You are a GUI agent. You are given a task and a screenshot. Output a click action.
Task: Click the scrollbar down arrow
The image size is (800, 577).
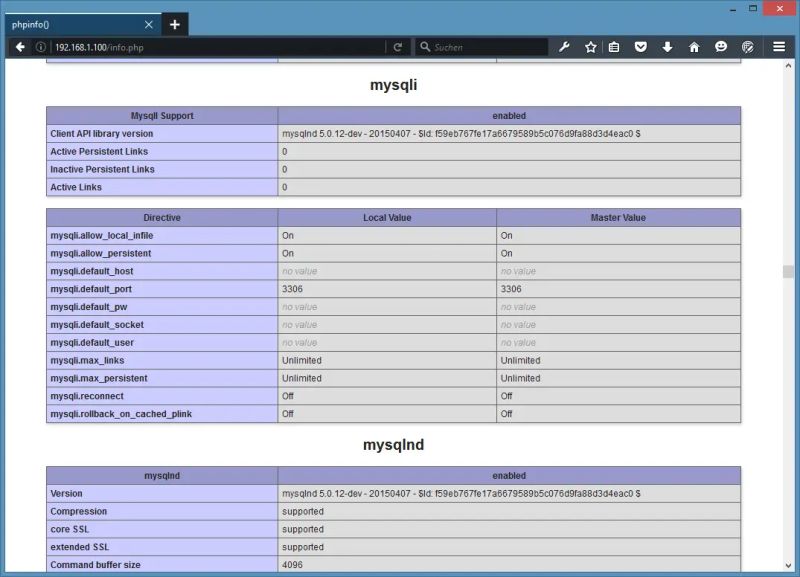point(789,565)
